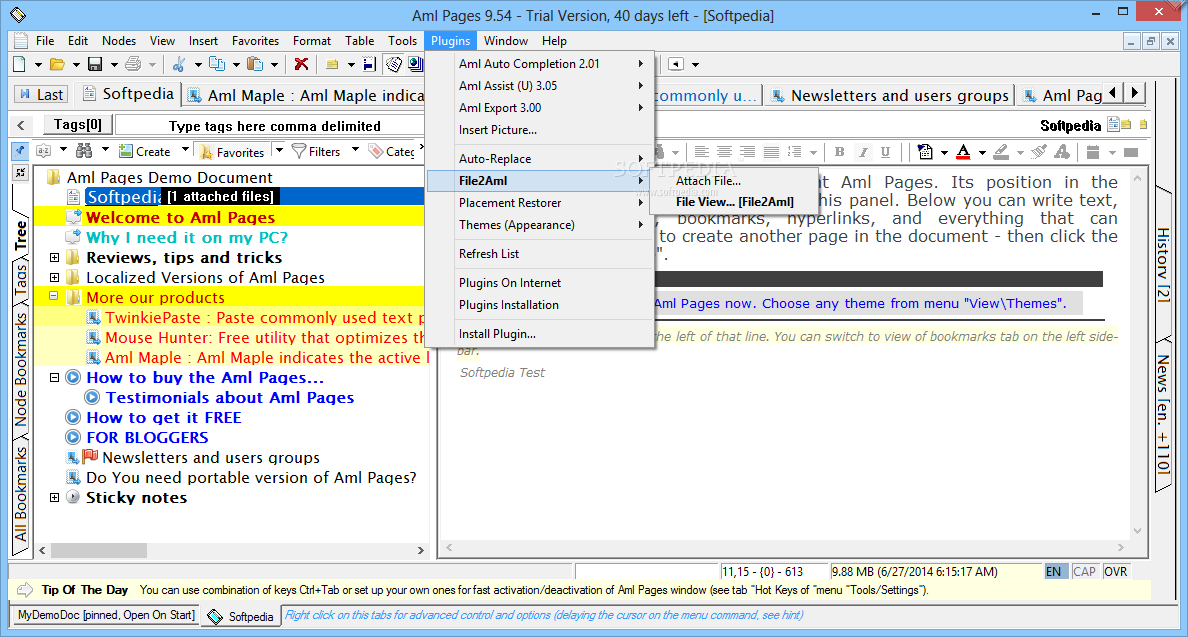The width and height of the screenshot is (1188, 637).
Task: Create a new document with the blank page icon
Action: pyautogui.click(x=20, y=64)
